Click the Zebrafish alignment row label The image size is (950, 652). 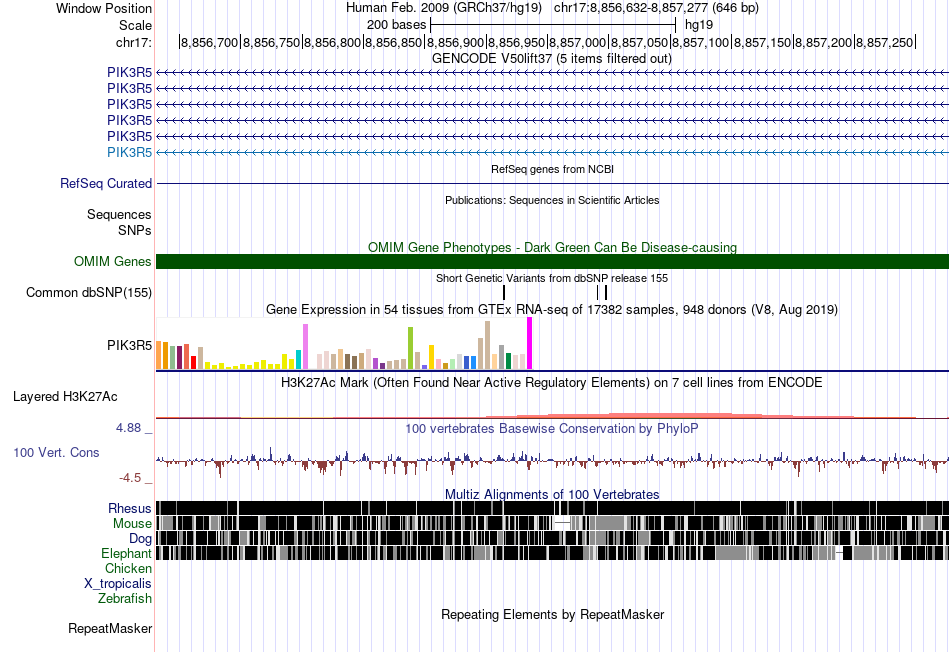coord(125,599)
